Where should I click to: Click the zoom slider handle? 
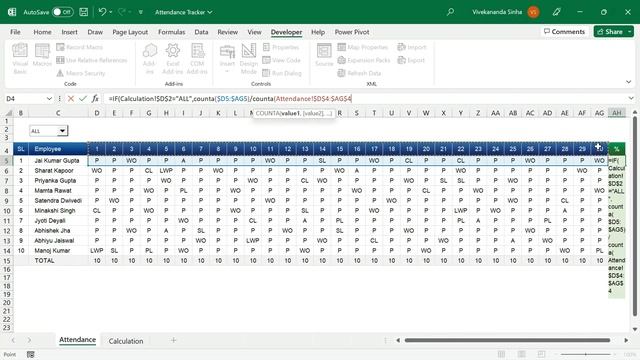(x=586, y=354)
